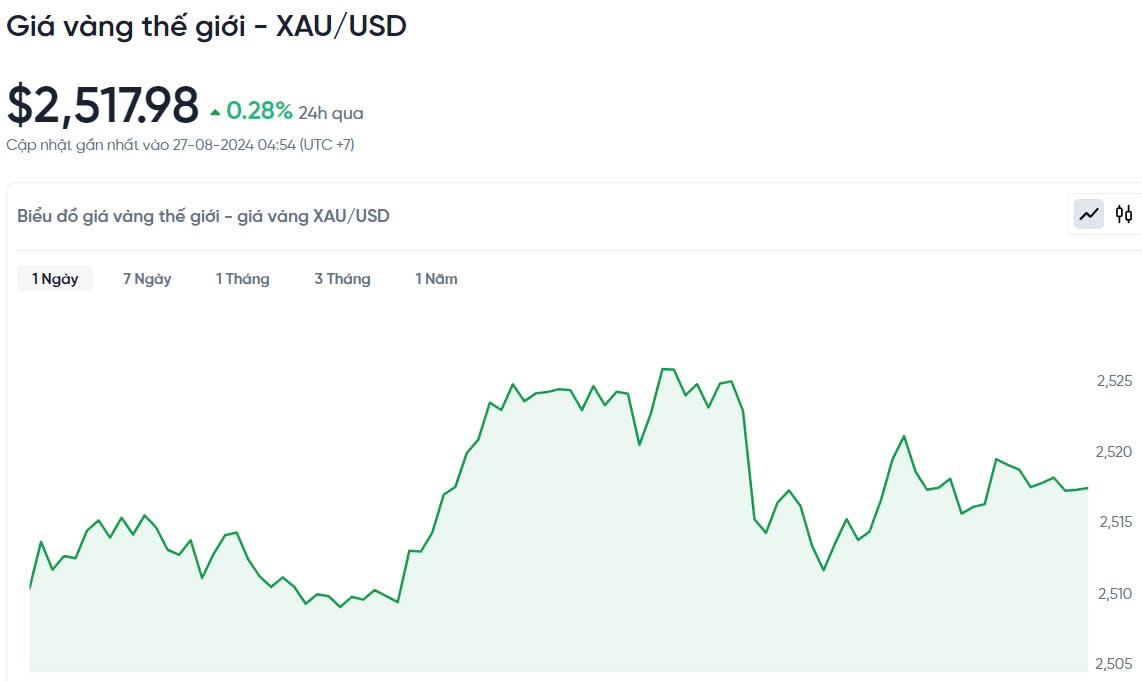The image size is (1142, 681).
Task: Click the last-updated timestamp text
Action: click(x=180, y=145)
